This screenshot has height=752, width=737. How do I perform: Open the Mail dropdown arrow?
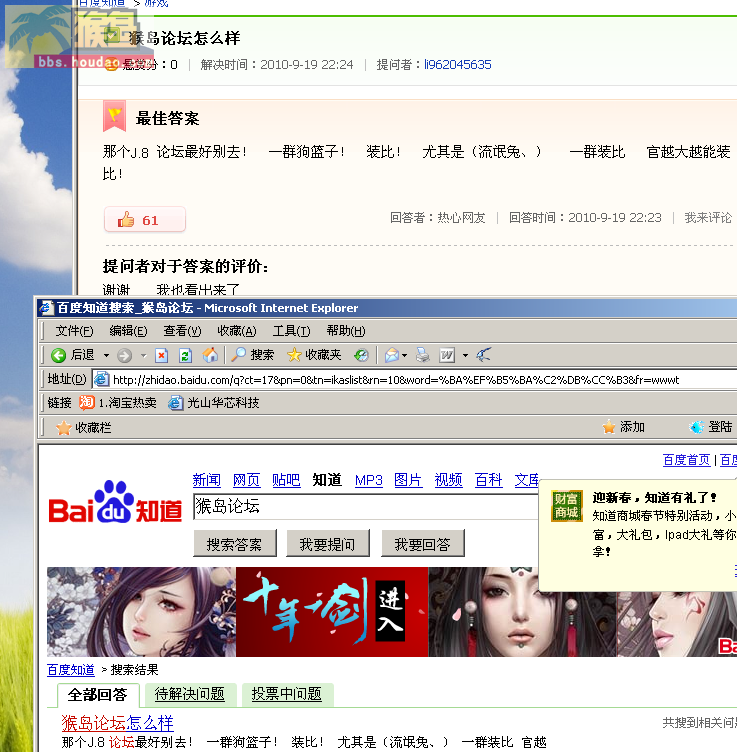pos(405,355)
